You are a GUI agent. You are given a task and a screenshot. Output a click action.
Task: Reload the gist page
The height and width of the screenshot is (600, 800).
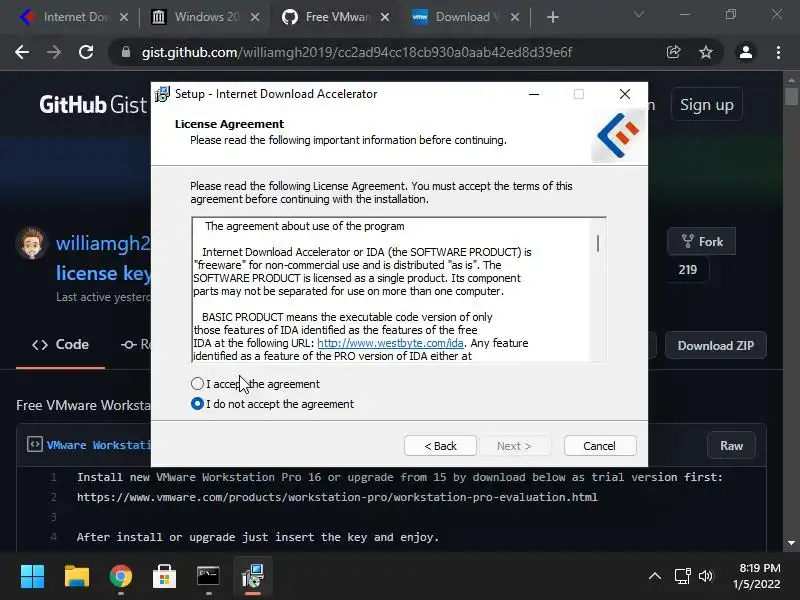coord(86,52)
